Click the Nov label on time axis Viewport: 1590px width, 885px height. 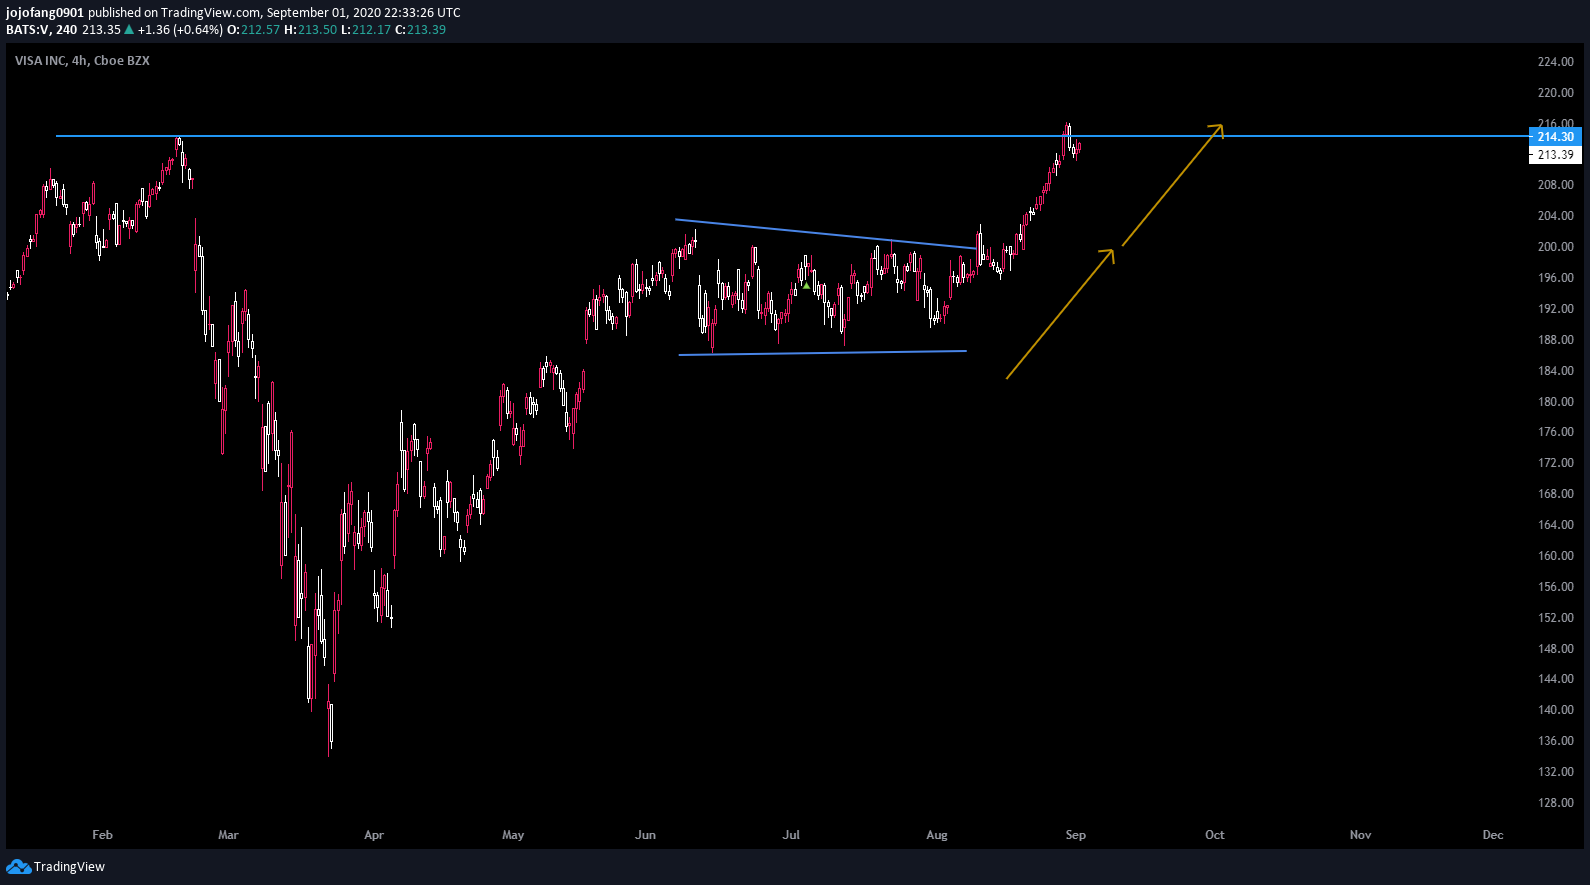1361,835
